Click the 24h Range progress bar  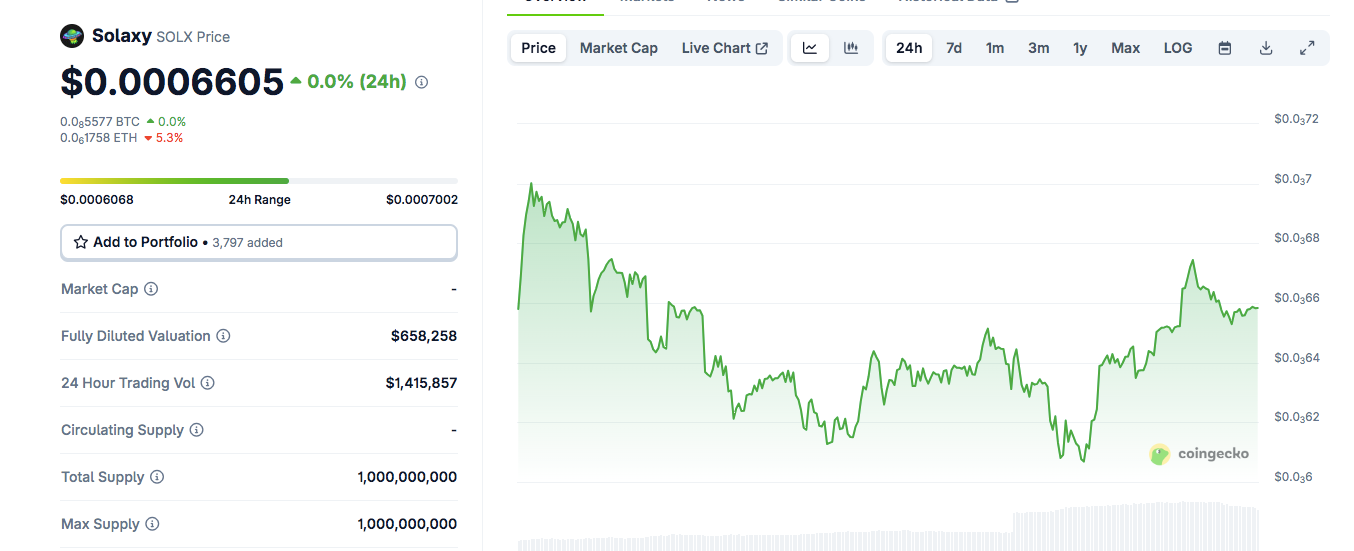point(259,181)
